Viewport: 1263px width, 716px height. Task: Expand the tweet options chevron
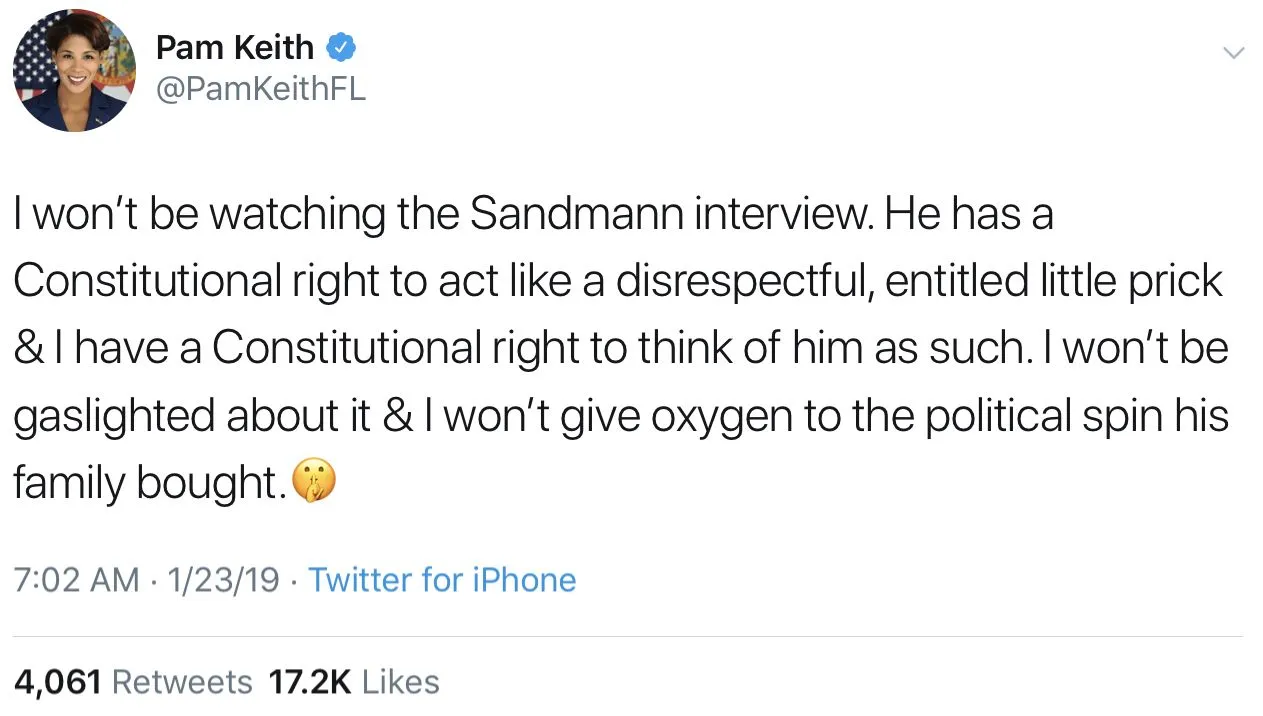tap(1234, 52)
